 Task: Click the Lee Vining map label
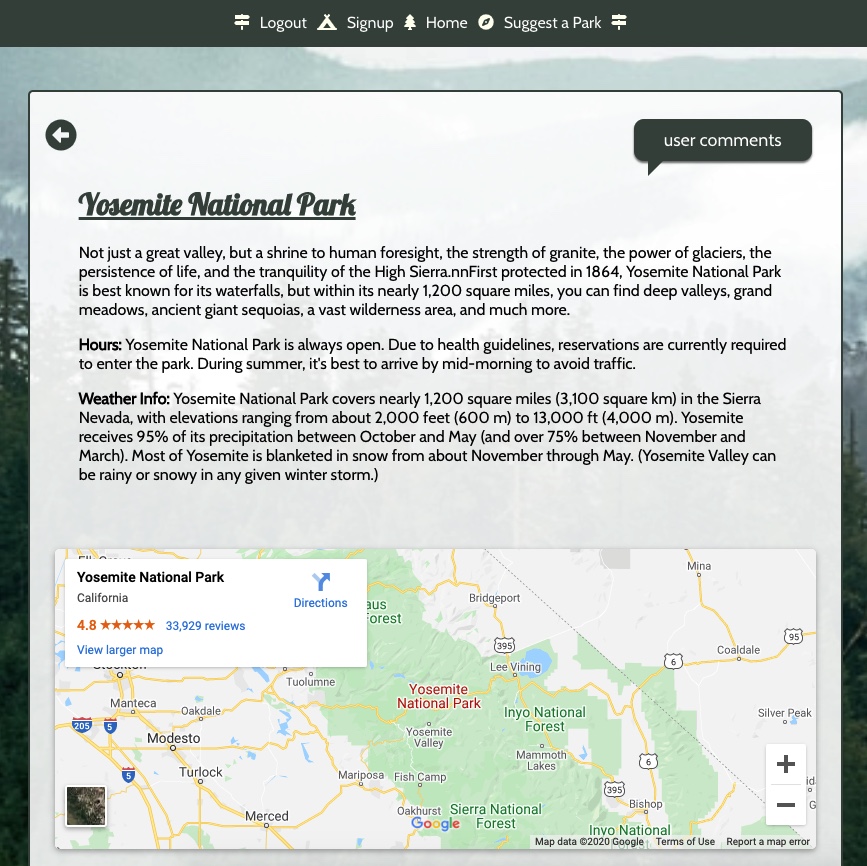(x=515, y=667)
